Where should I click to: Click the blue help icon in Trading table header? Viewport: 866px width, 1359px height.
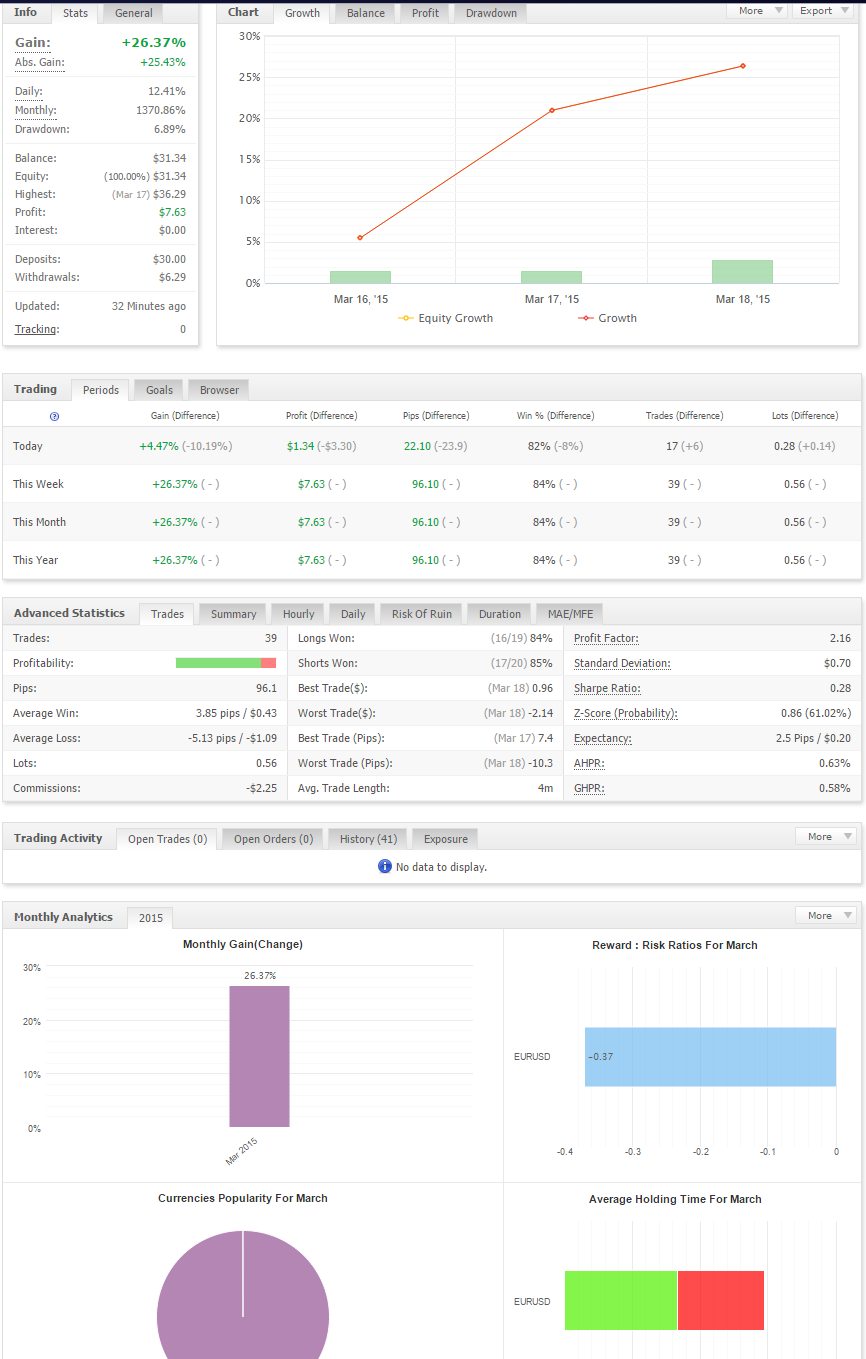(x=54, y=416)
